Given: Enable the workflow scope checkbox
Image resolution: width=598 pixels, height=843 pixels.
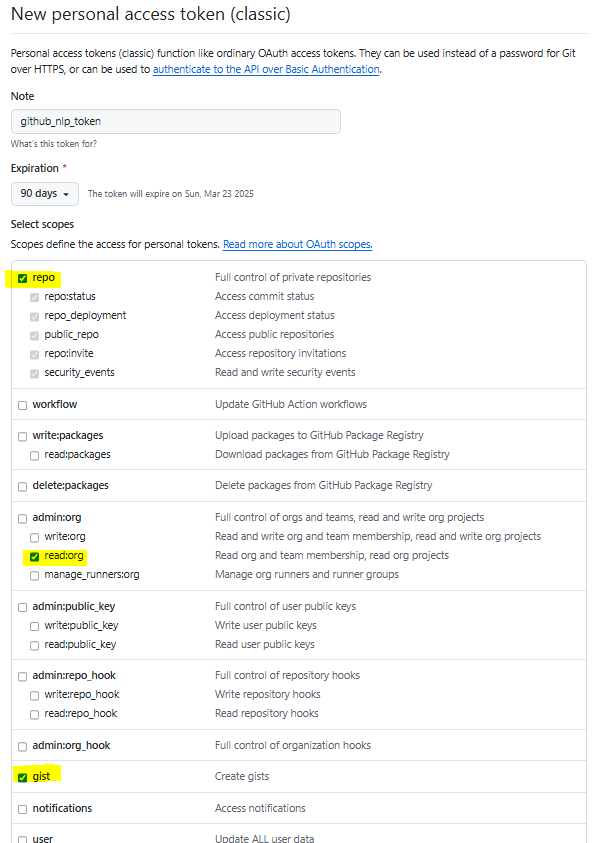Looking at the screenshot, I should [x=23, y=405].
